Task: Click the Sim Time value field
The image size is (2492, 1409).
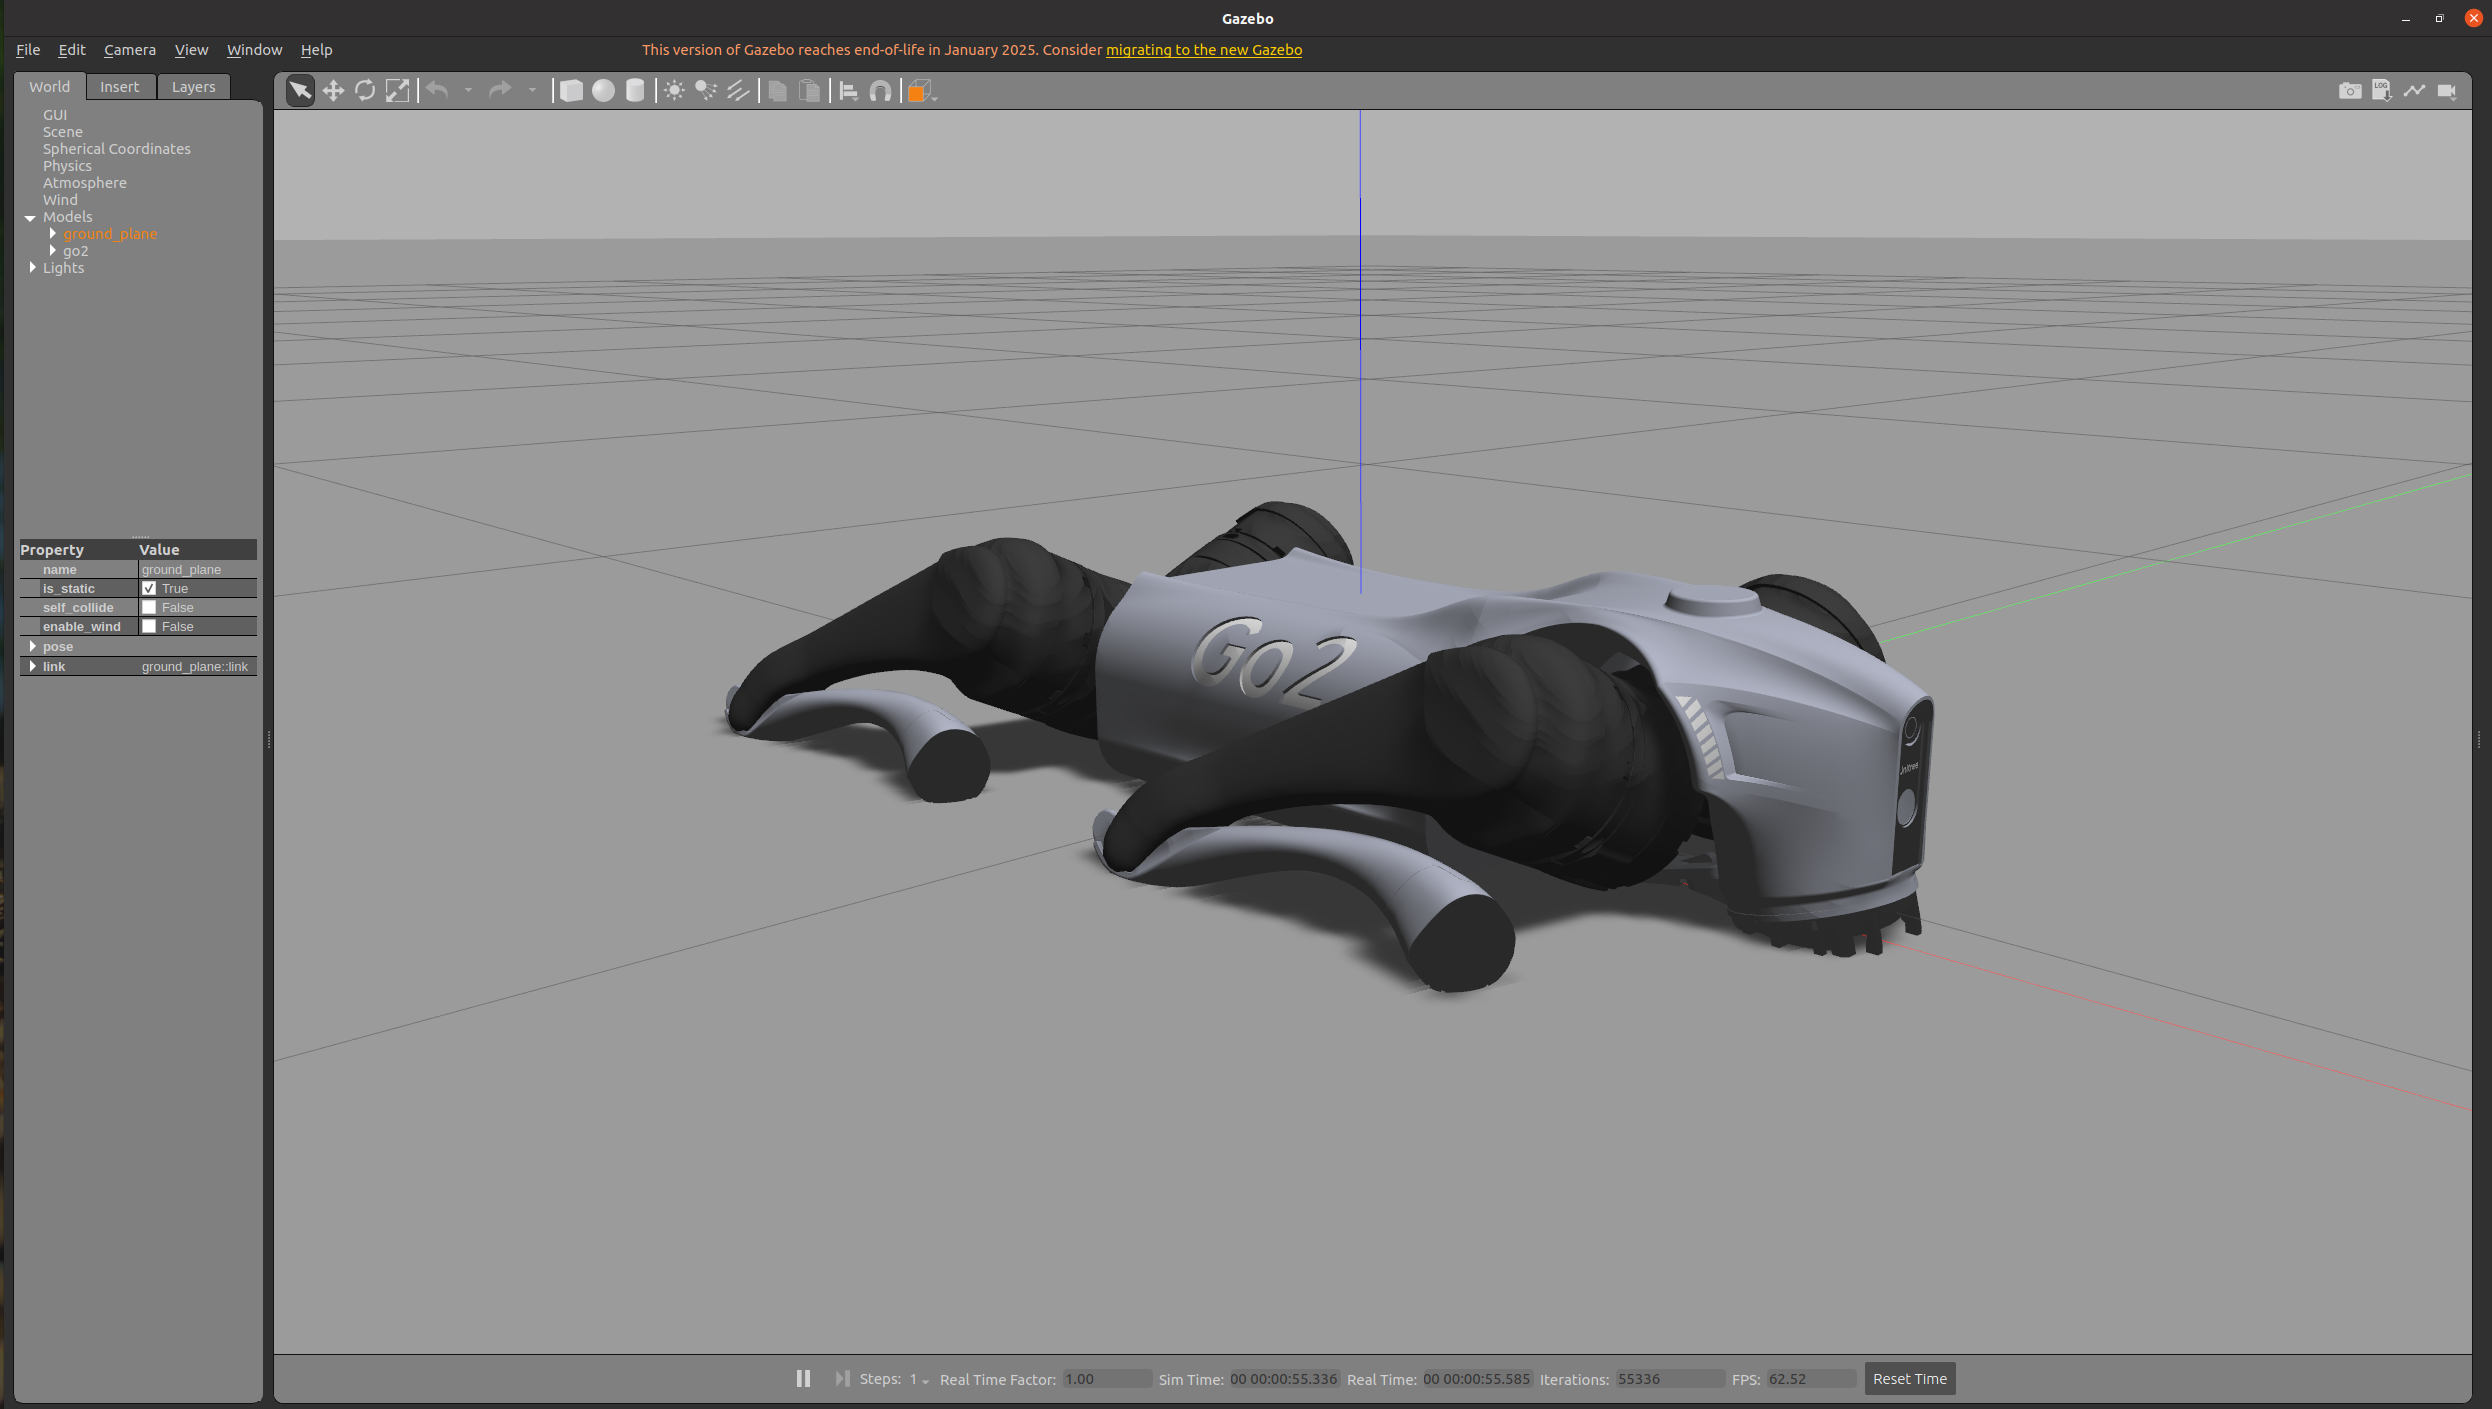Action: pyautogui.click(x=1283, y=1379)
